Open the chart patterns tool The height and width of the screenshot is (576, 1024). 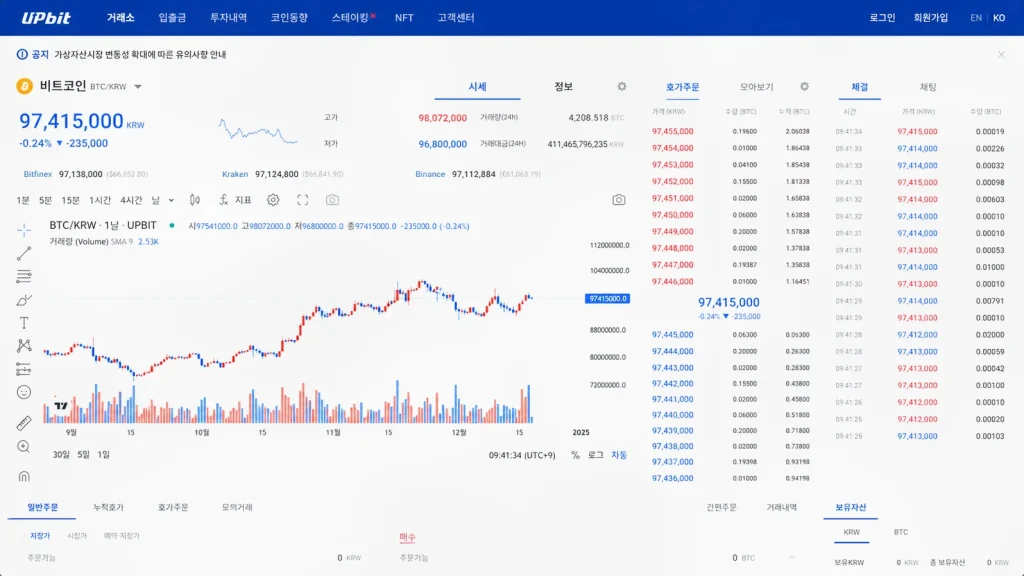tap(24, 345)
